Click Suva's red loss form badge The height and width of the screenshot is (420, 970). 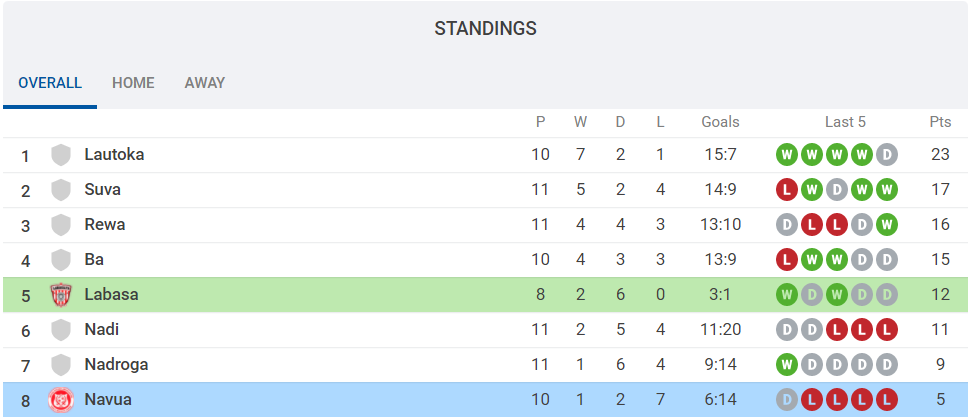tap(787, 190)
